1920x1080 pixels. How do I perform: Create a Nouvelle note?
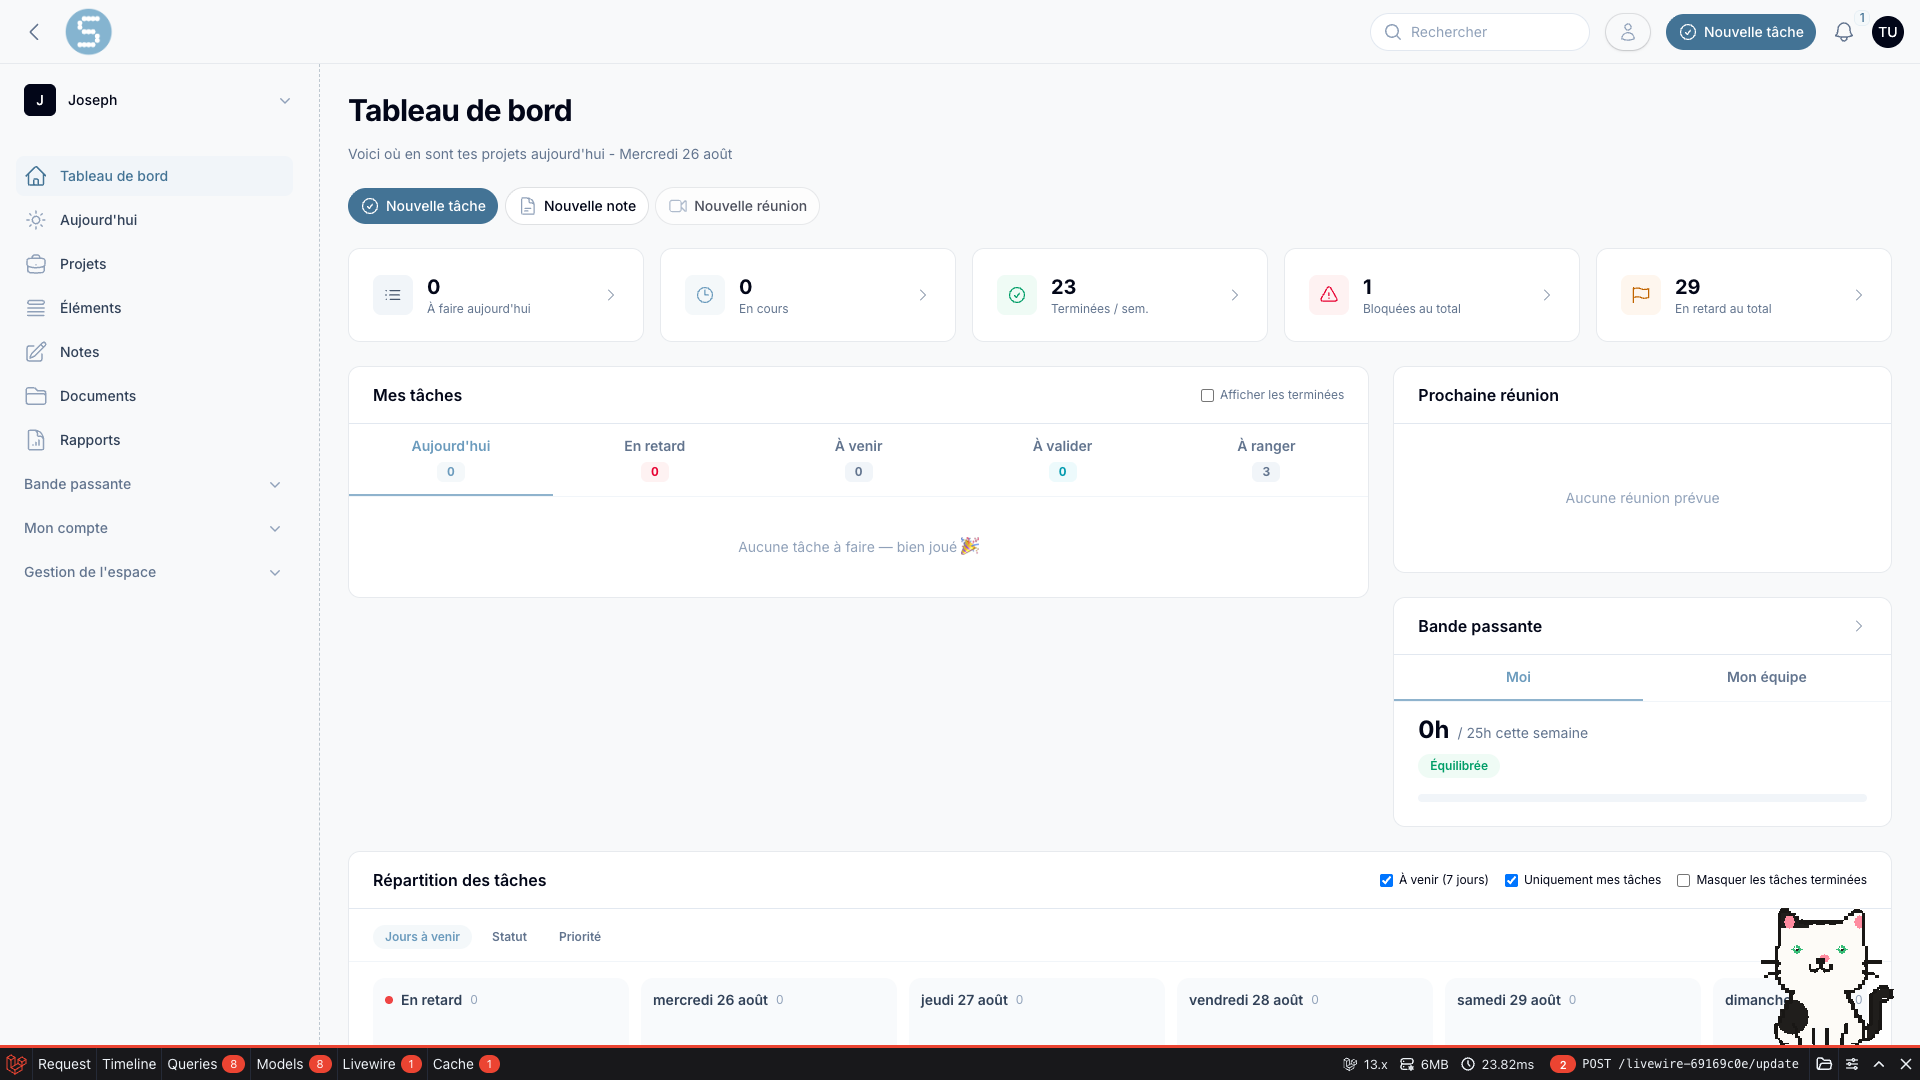(x=577, y=206)
